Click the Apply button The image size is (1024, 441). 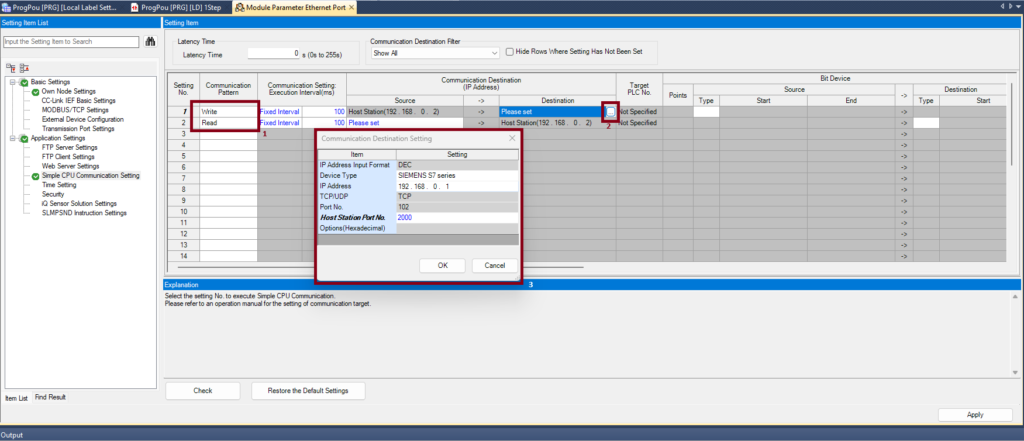(975, 414)
